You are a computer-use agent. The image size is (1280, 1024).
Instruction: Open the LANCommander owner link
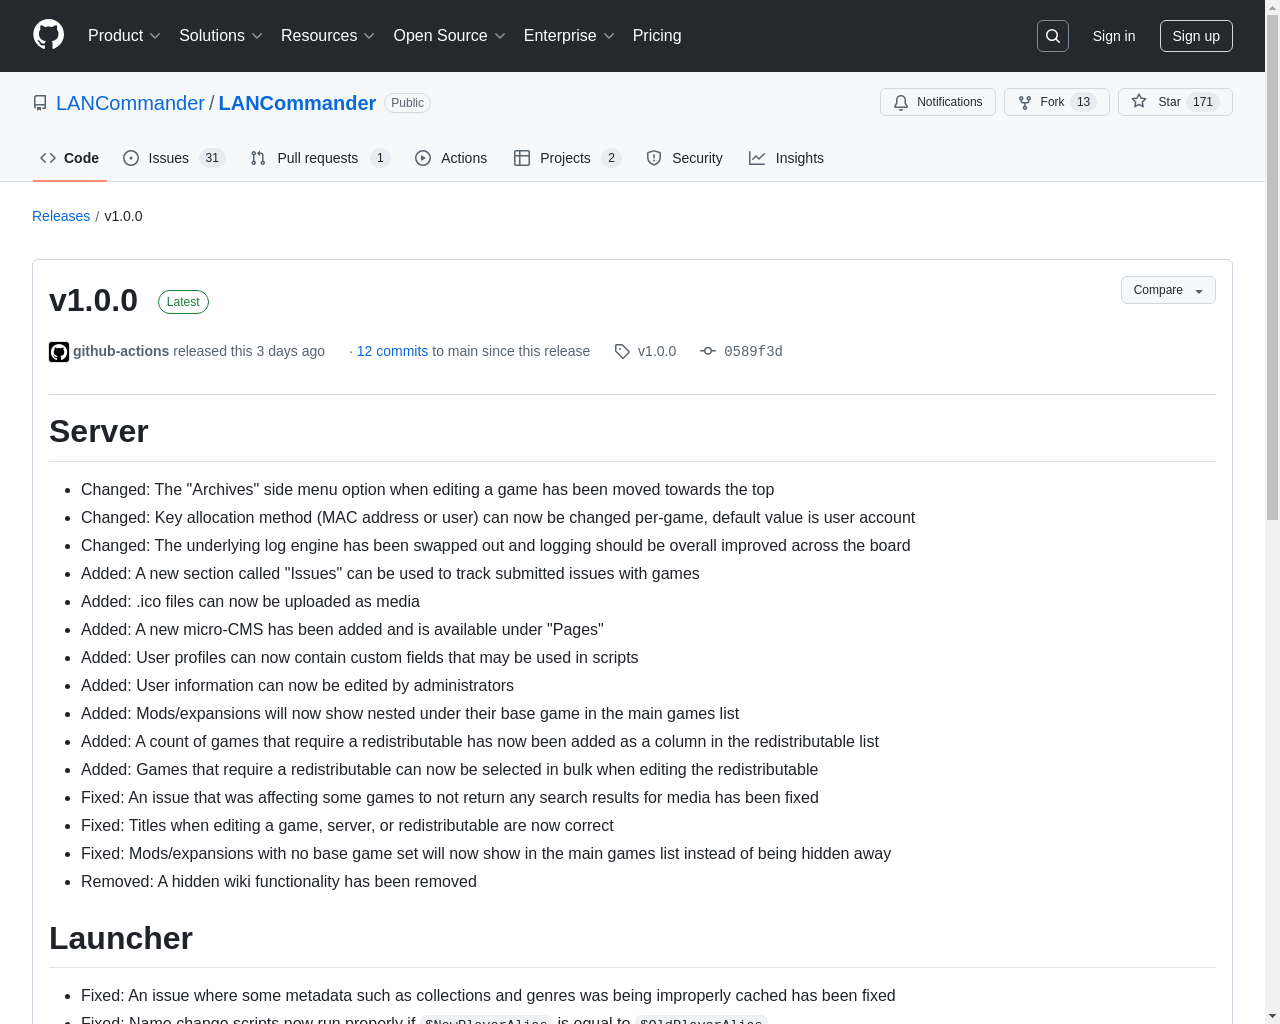click(x=130, y=103)
